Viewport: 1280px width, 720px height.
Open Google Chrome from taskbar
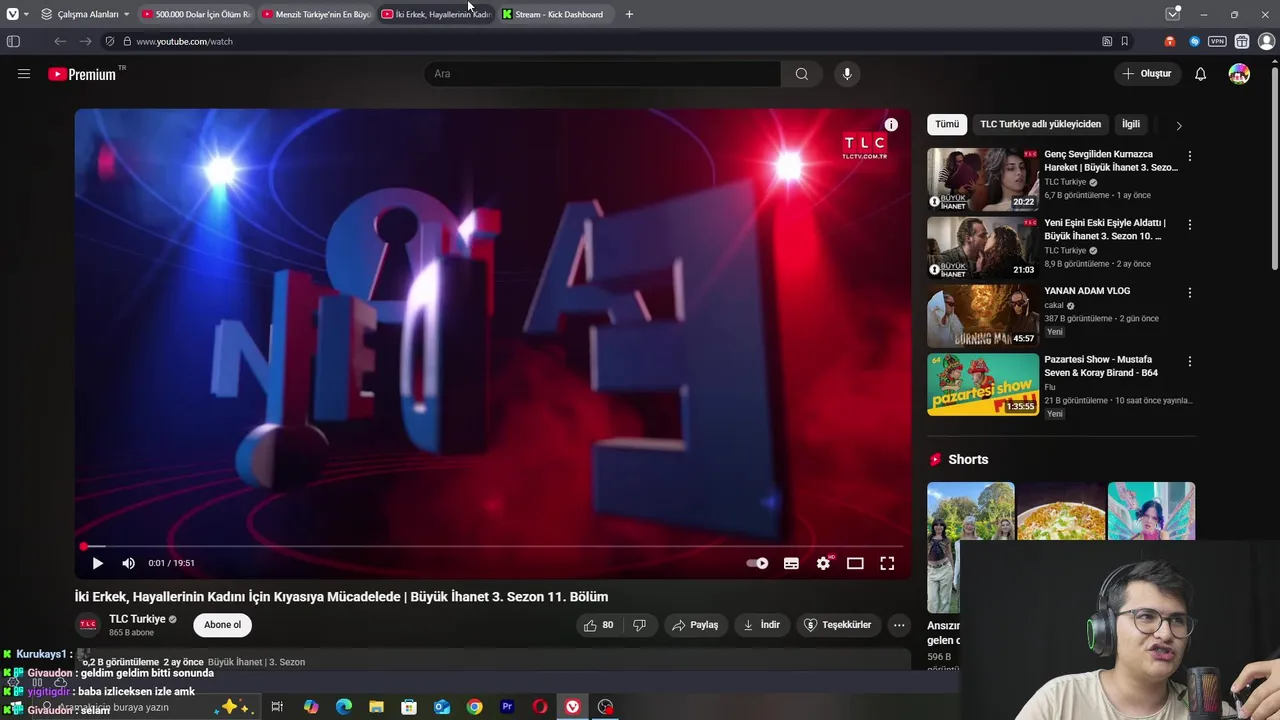click(x=474, y=707)
